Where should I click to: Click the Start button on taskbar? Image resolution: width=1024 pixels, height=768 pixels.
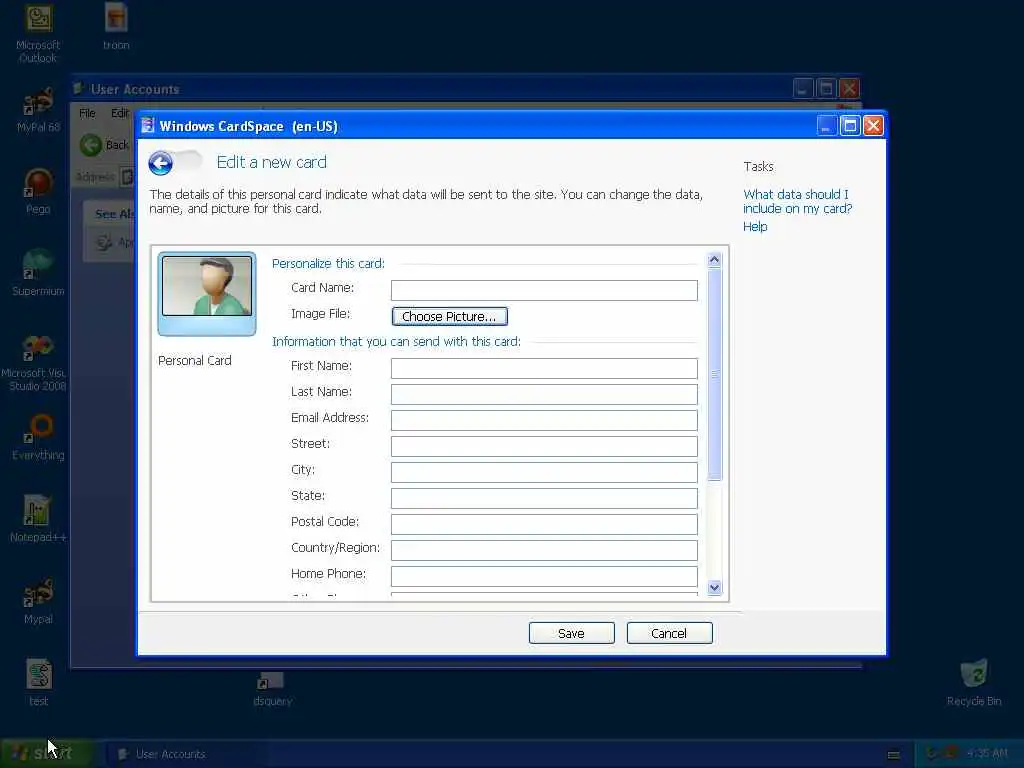click(x=49, y=754)
